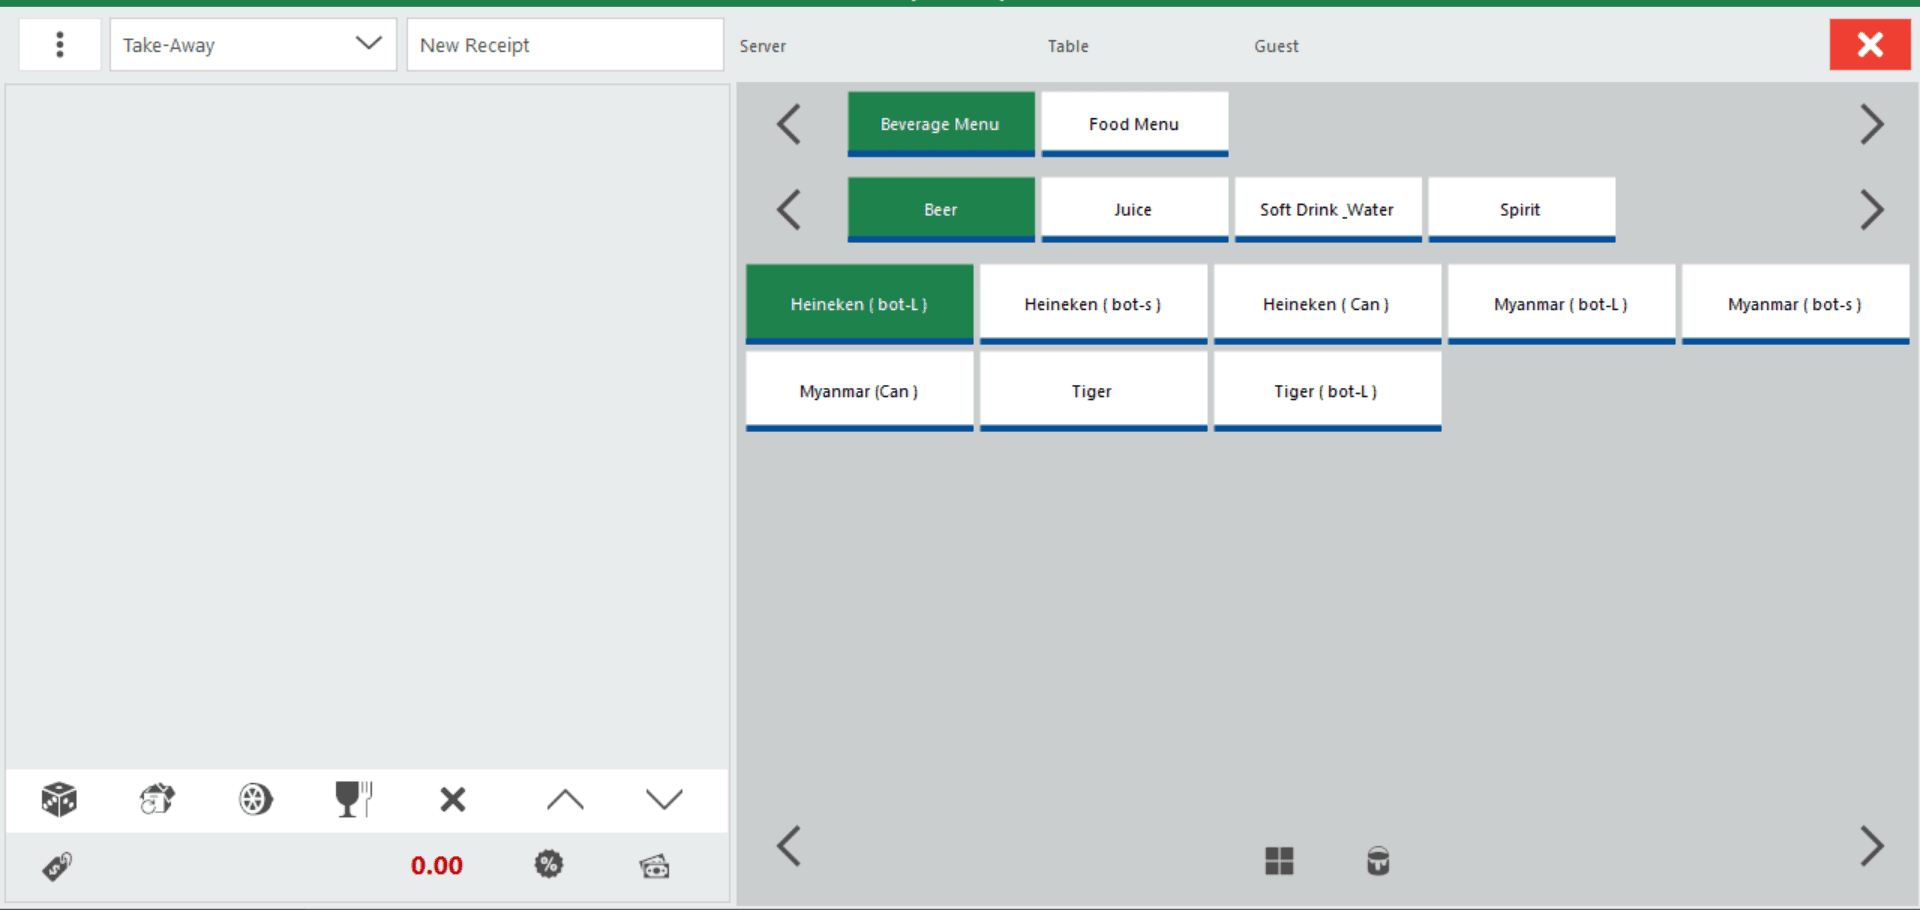Click the 0.00 order total
This screenshot has height=910, width=1920.
click(437, 866)
